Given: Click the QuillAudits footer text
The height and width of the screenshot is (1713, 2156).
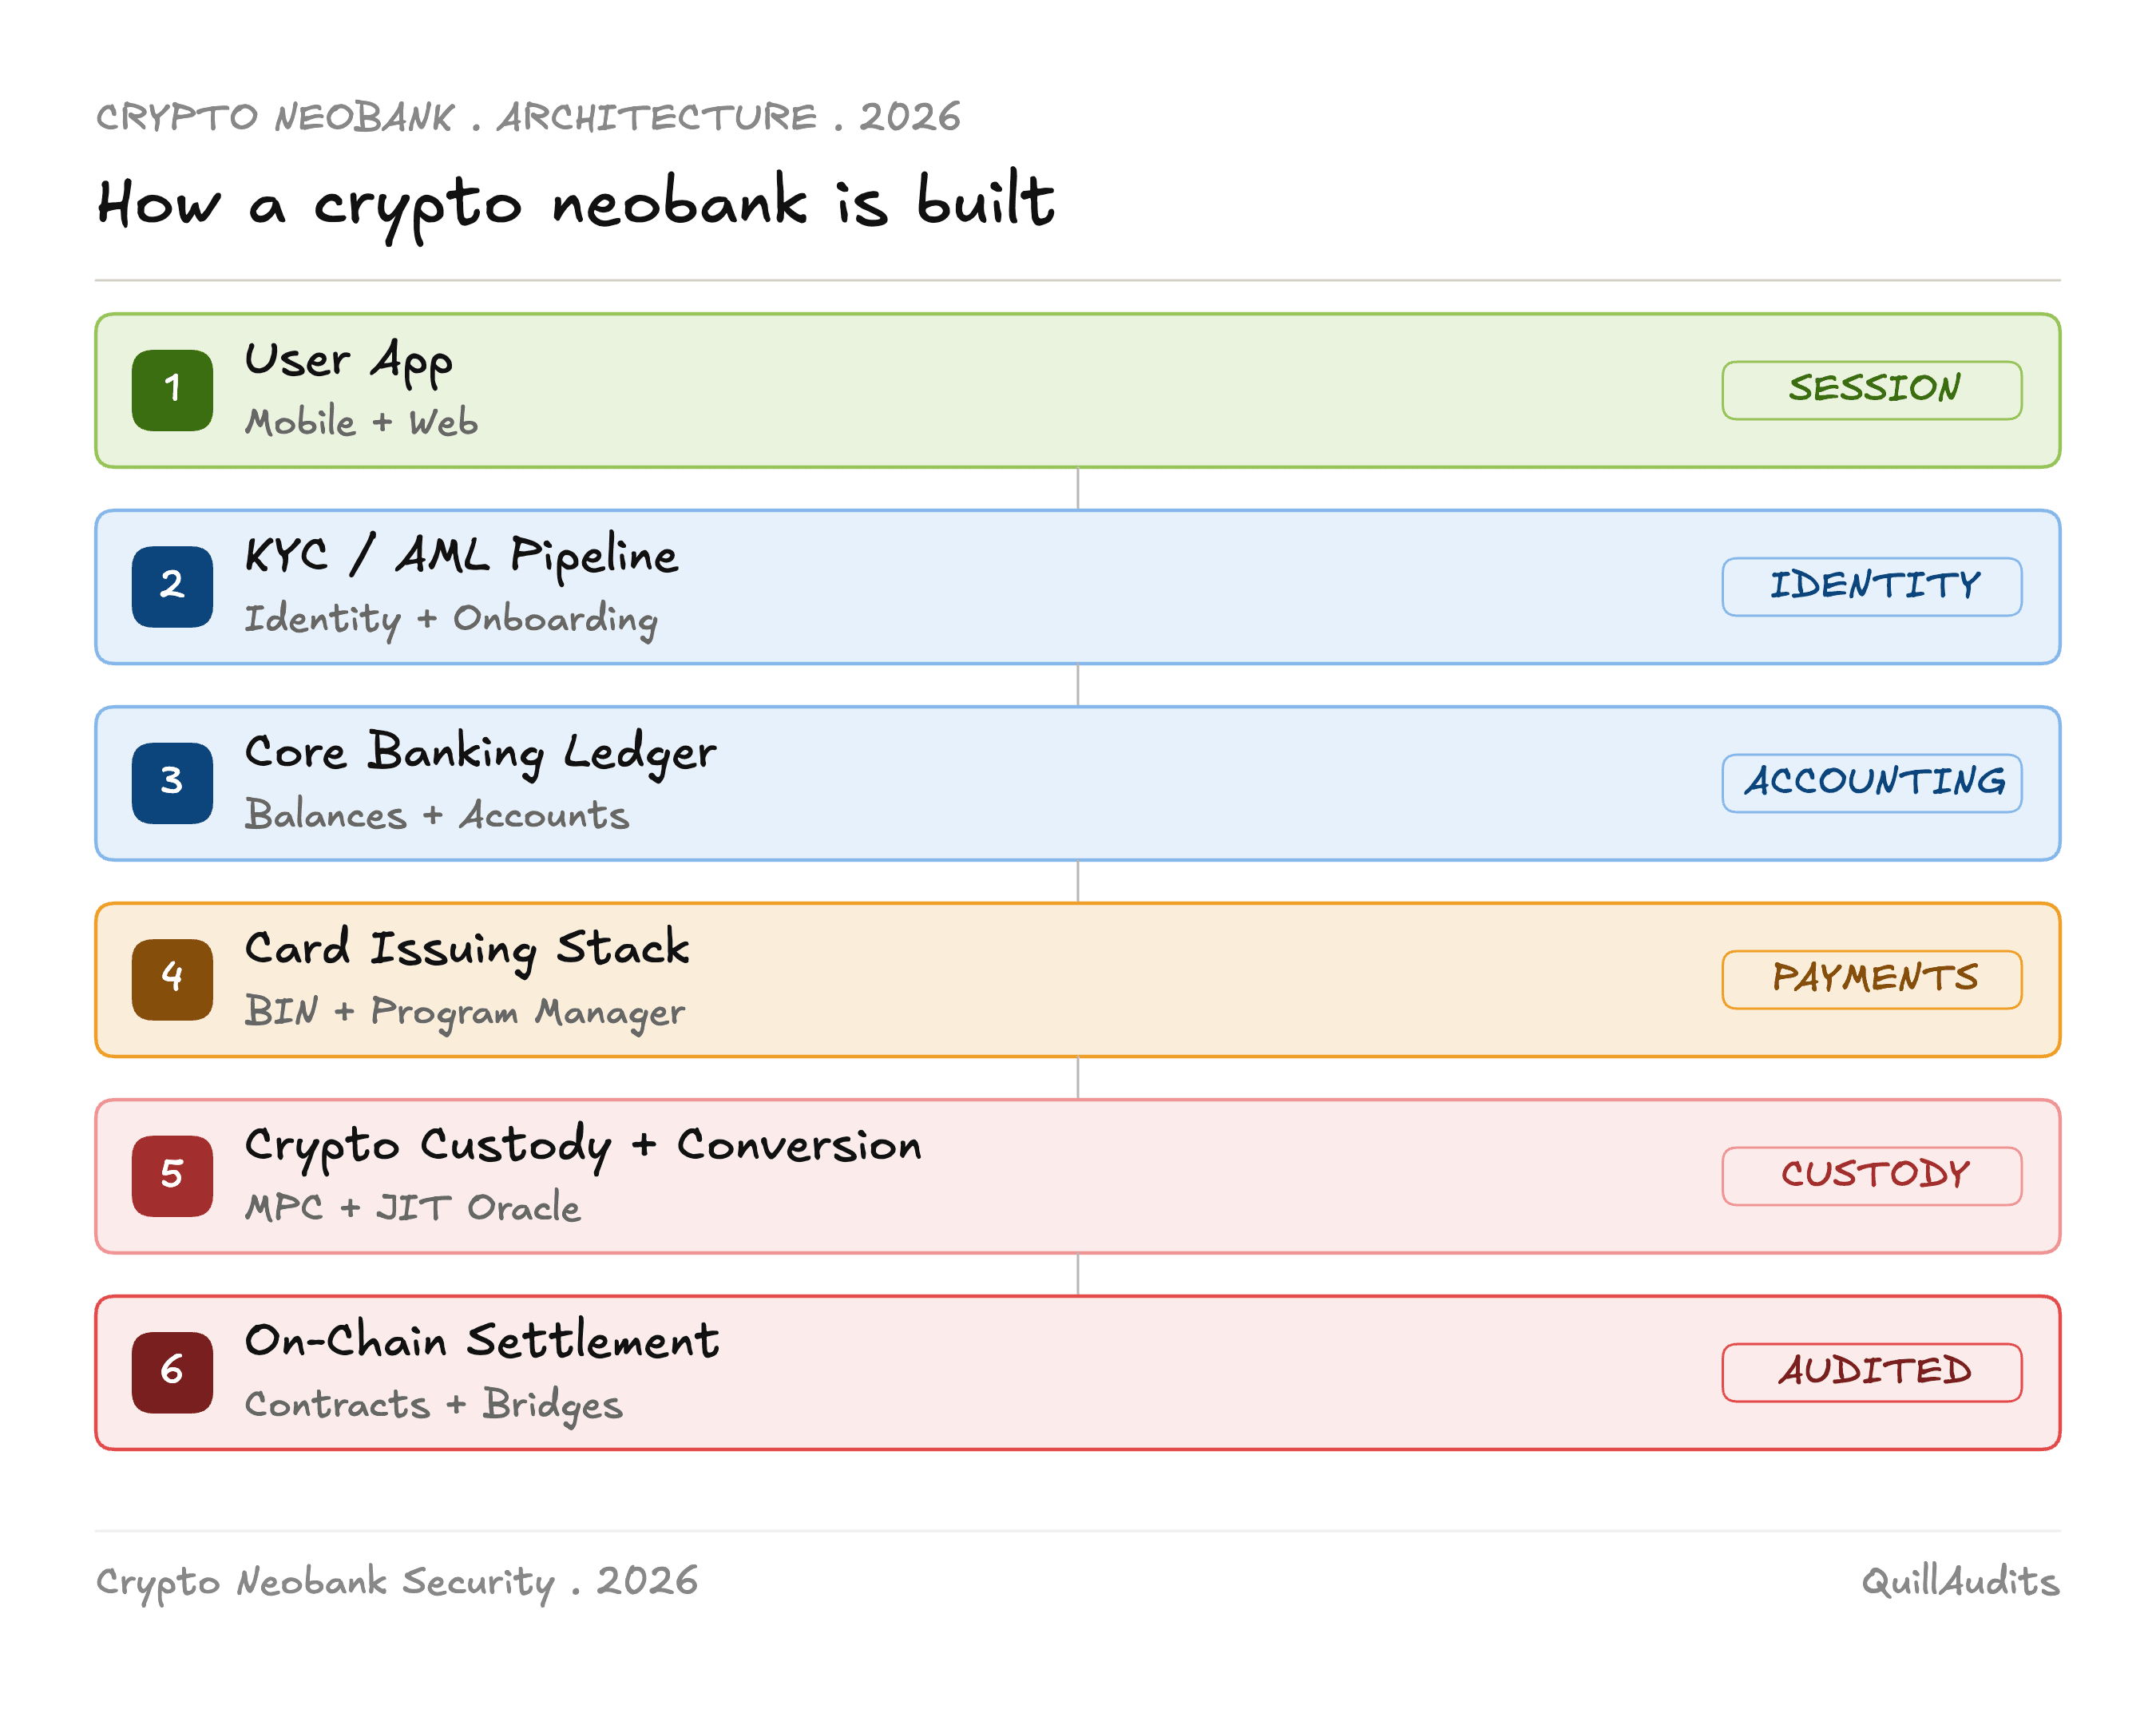Looking at the screenshot, I should [1960, 1581].
